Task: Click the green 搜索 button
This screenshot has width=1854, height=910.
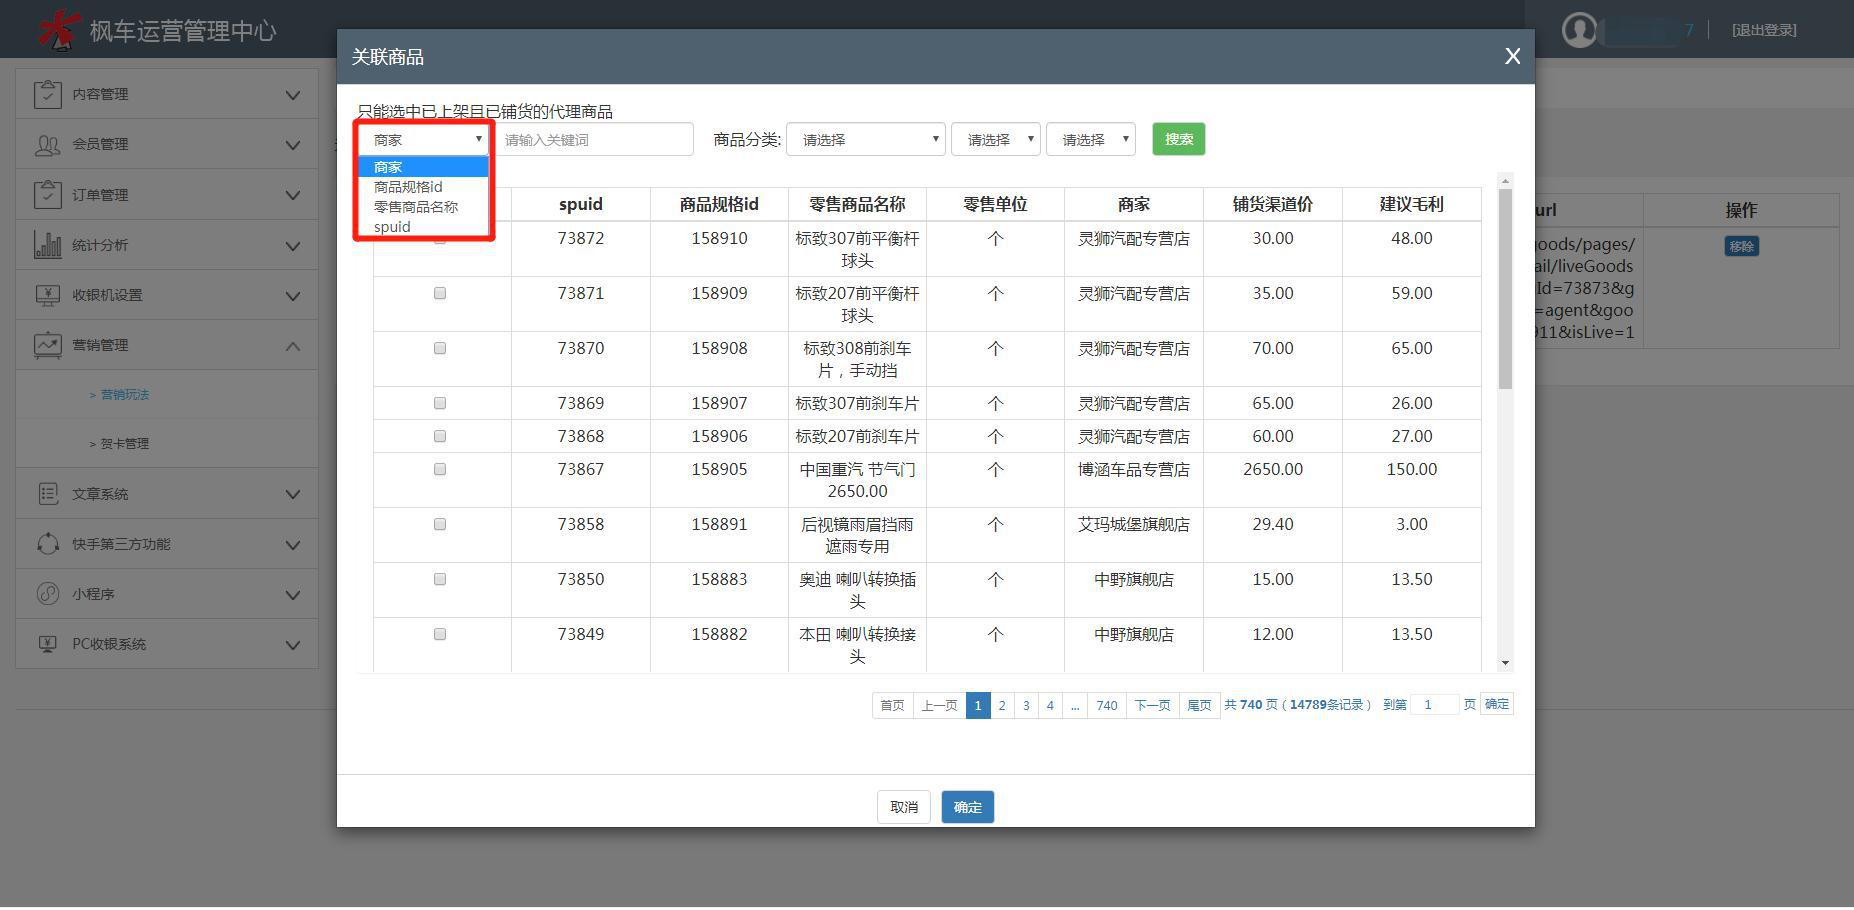Action: pyautogui.click(x=1179, y=139)
